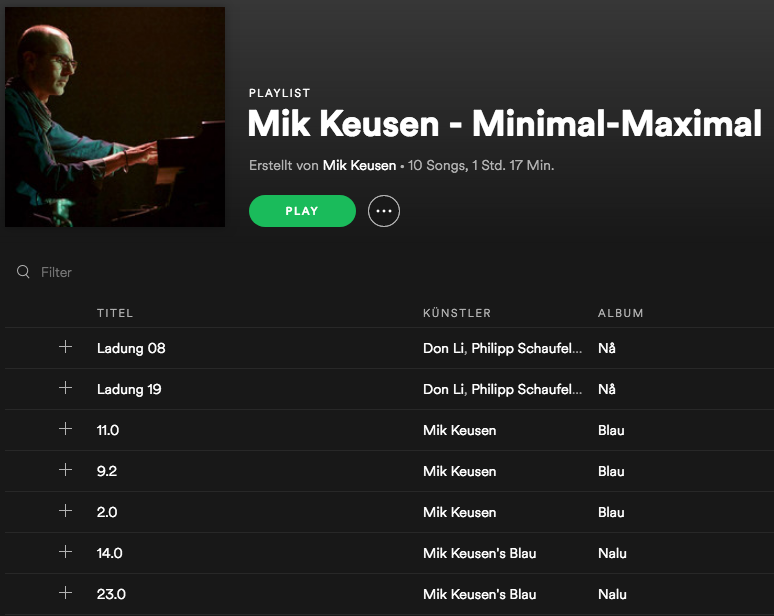
Task: Save track 11.0 with plus icon
Action: pyautogui.click(x=65, y=429)
